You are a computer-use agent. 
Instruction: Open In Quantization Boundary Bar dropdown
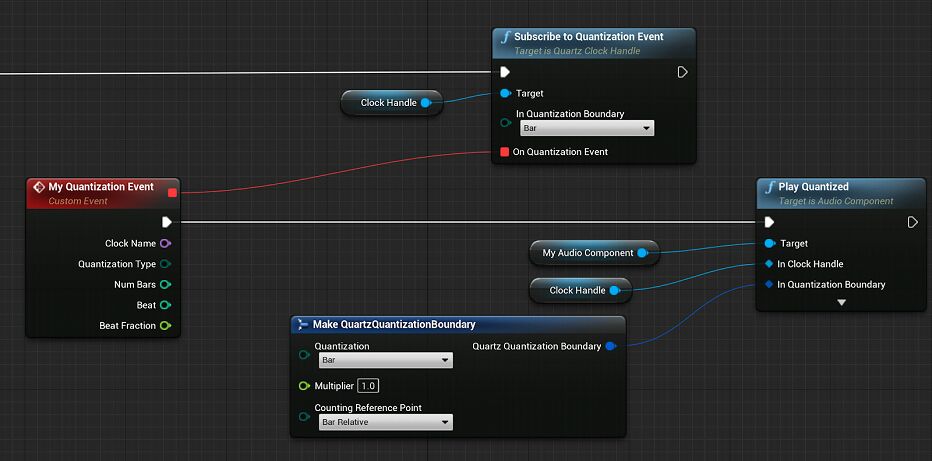[x=586, y=129]
